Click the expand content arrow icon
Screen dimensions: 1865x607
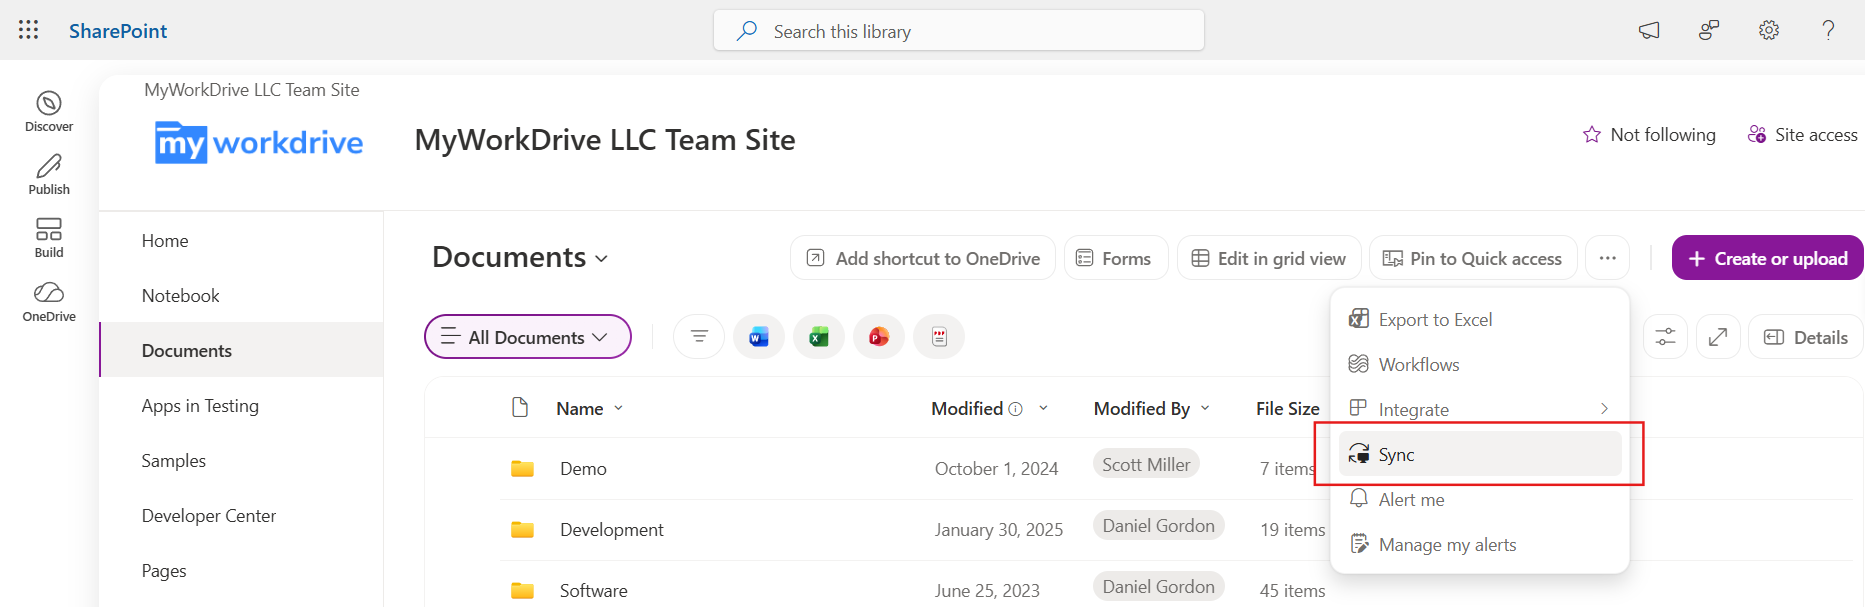pyautogui.click(x=1718, y=337)
